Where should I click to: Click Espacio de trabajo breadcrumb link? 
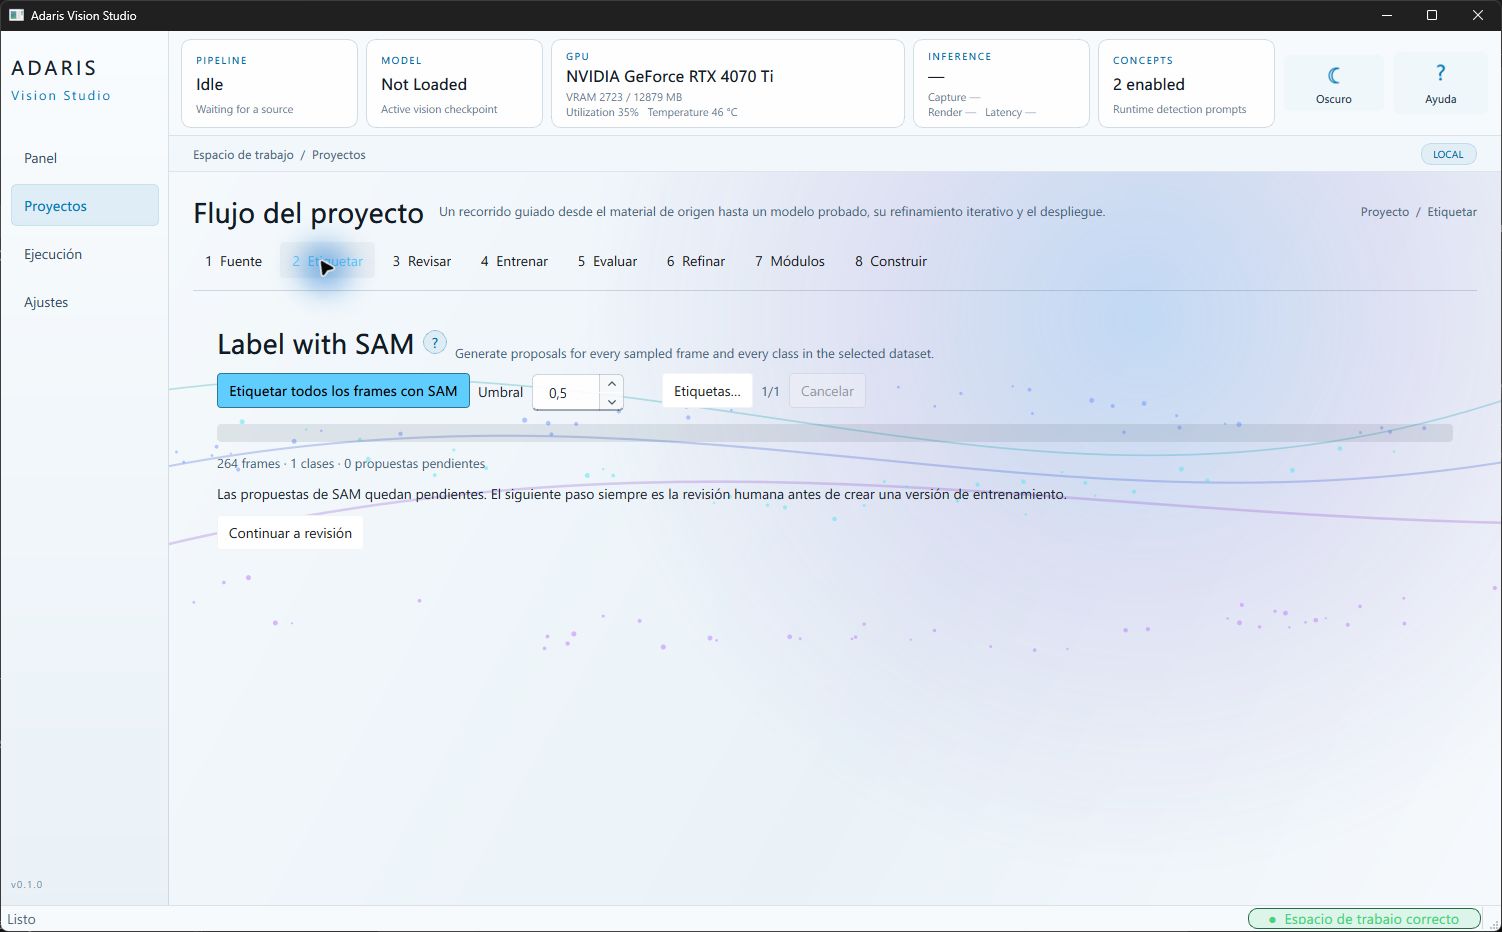pos(243,155)
